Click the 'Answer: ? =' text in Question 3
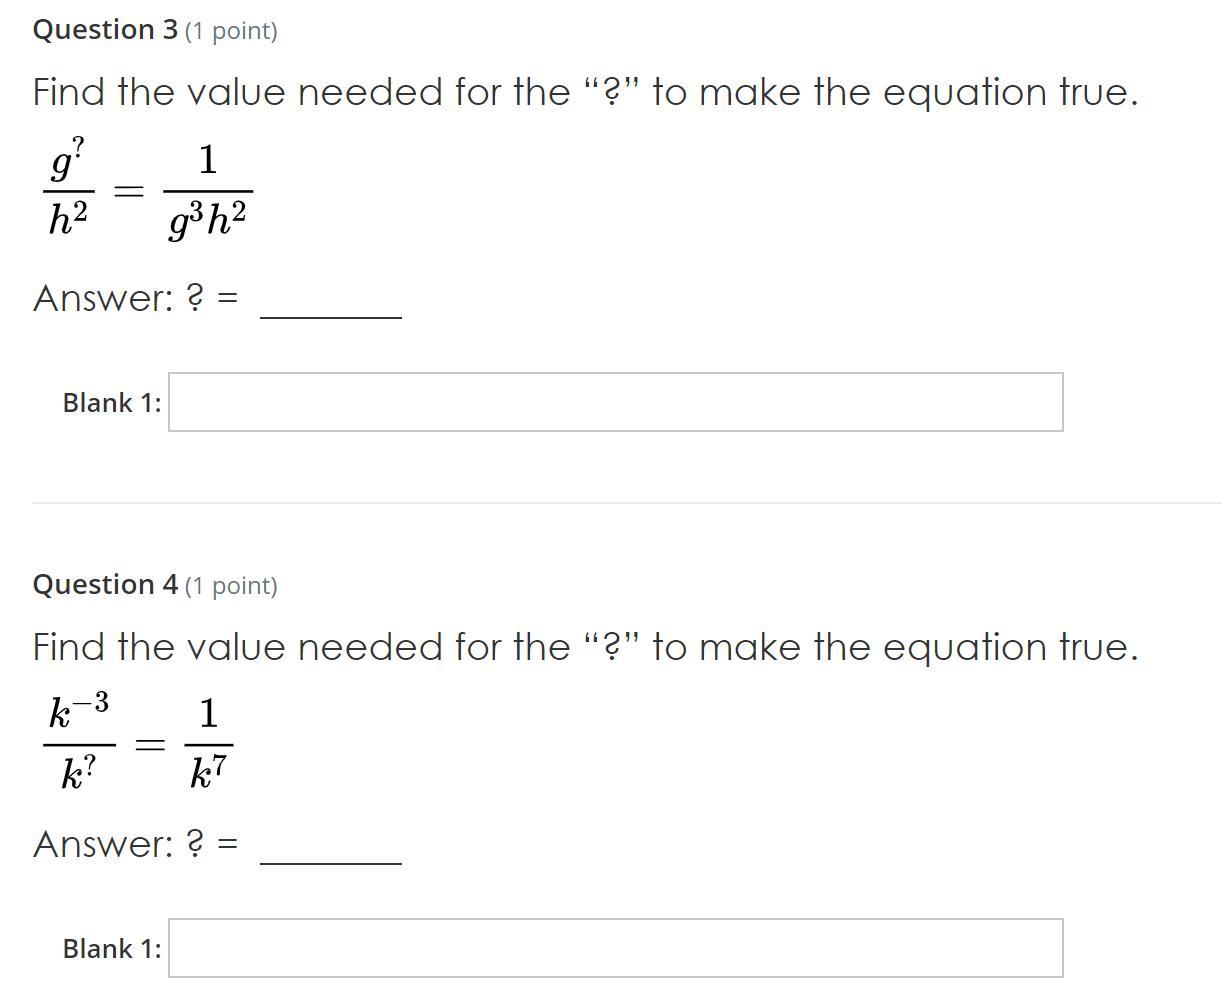 point(136,298)
